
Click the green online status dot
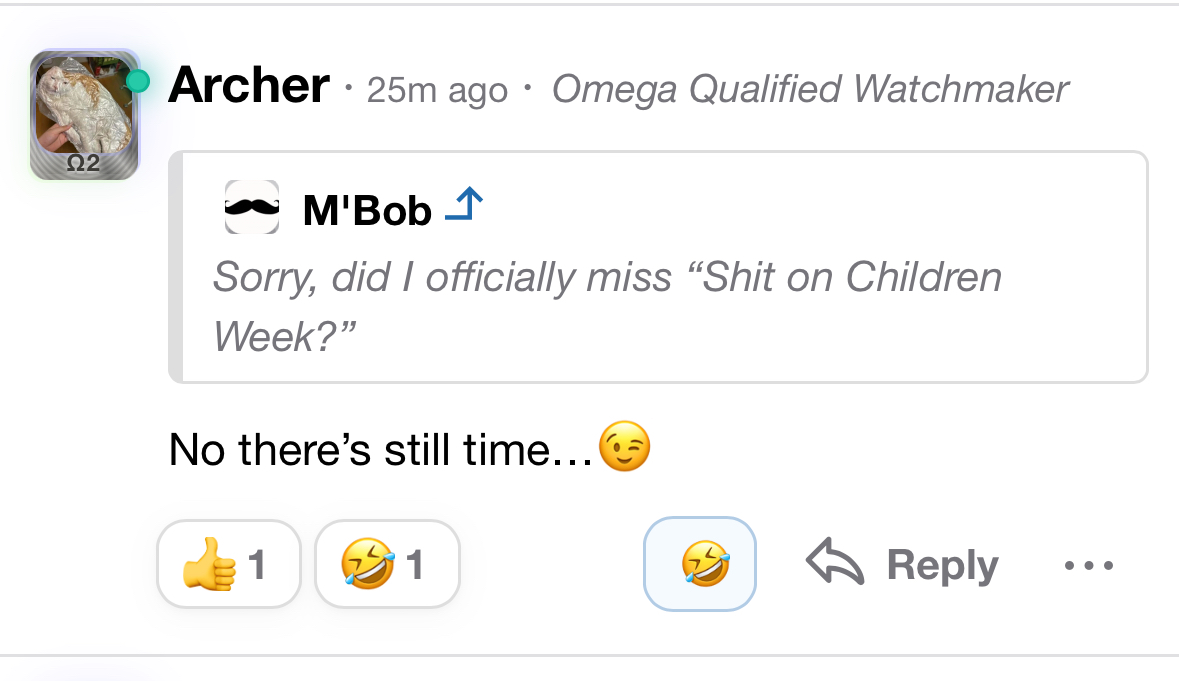[138, 81]
